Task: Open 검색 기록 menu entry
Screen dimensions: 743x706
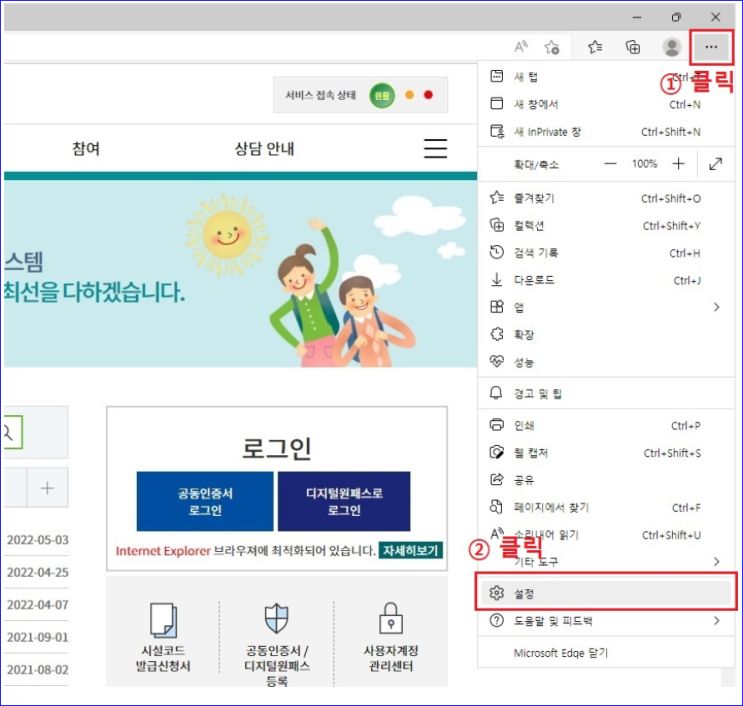Action: click(606, 253)
